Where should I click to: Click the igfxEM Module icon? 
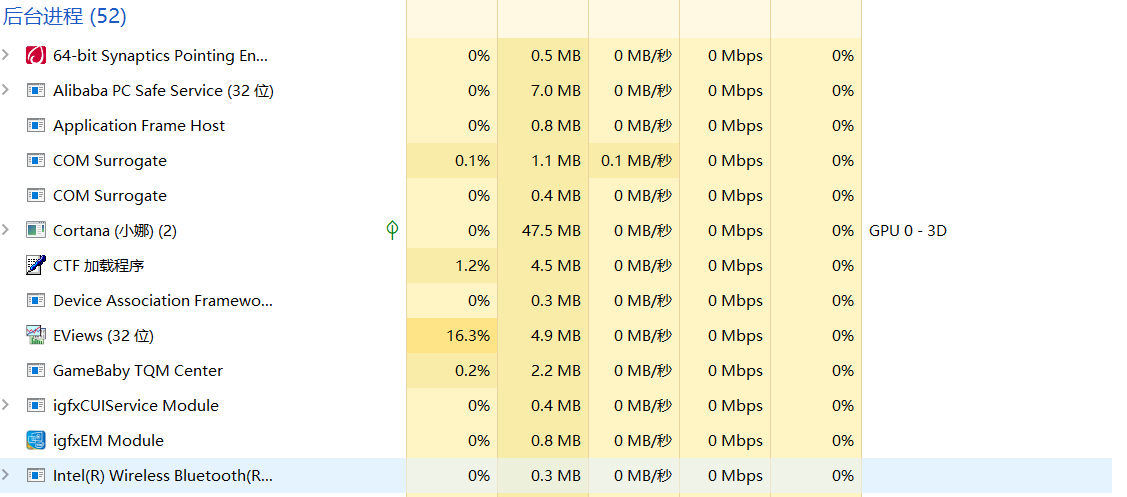(x=36, y=441)
